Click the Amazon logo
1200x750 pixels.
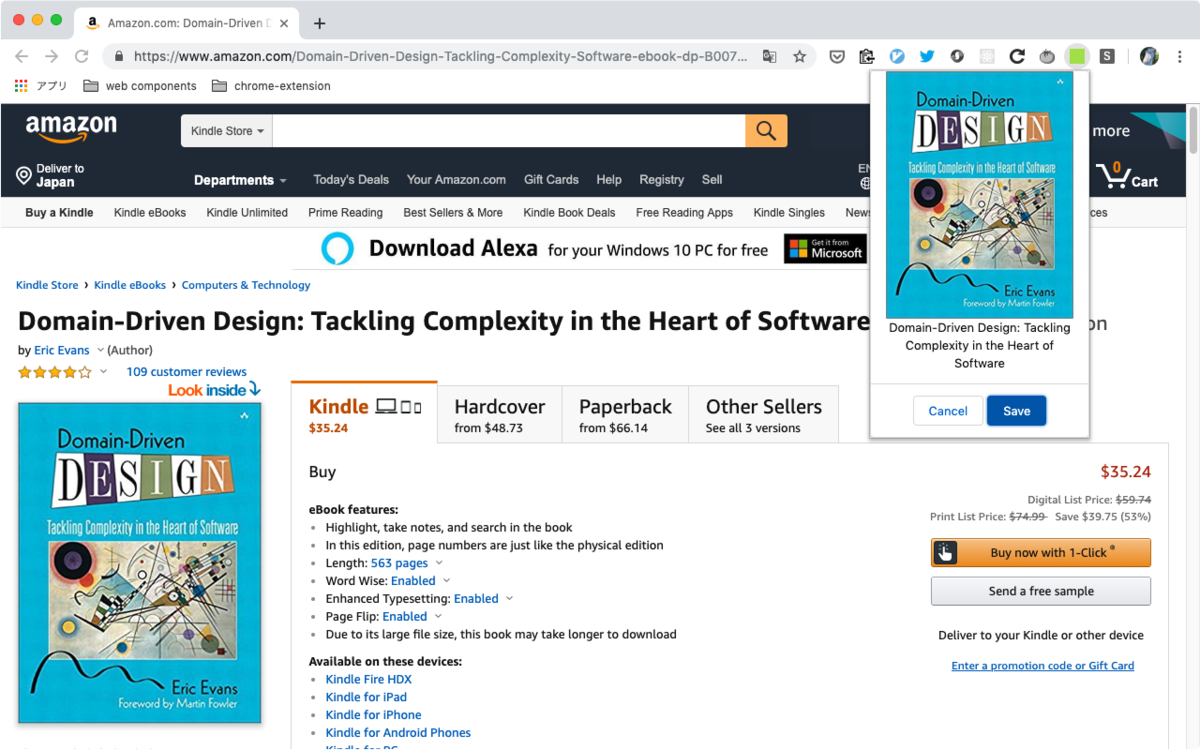[71, 129]
